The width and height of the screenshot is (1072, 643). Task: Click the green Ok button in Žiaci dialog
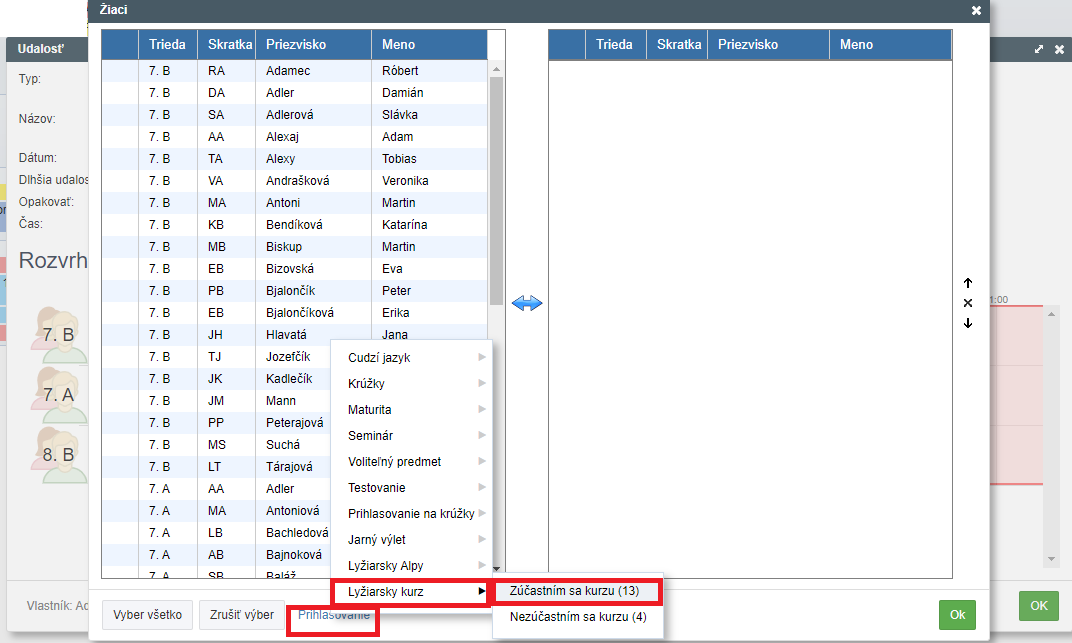[x=957, y=614]
